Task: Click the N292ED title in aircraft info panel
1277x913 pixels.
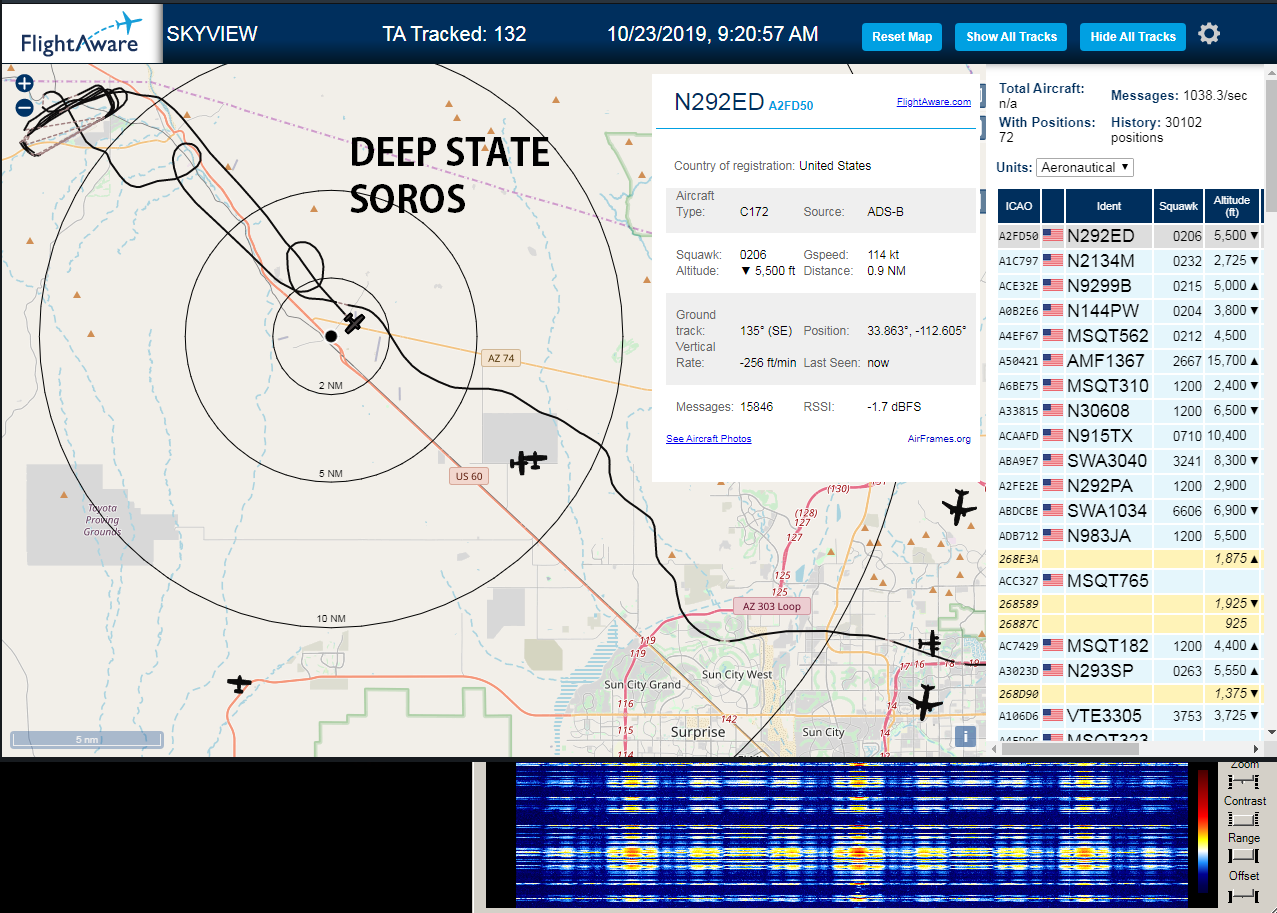Action: coord(719,102)
